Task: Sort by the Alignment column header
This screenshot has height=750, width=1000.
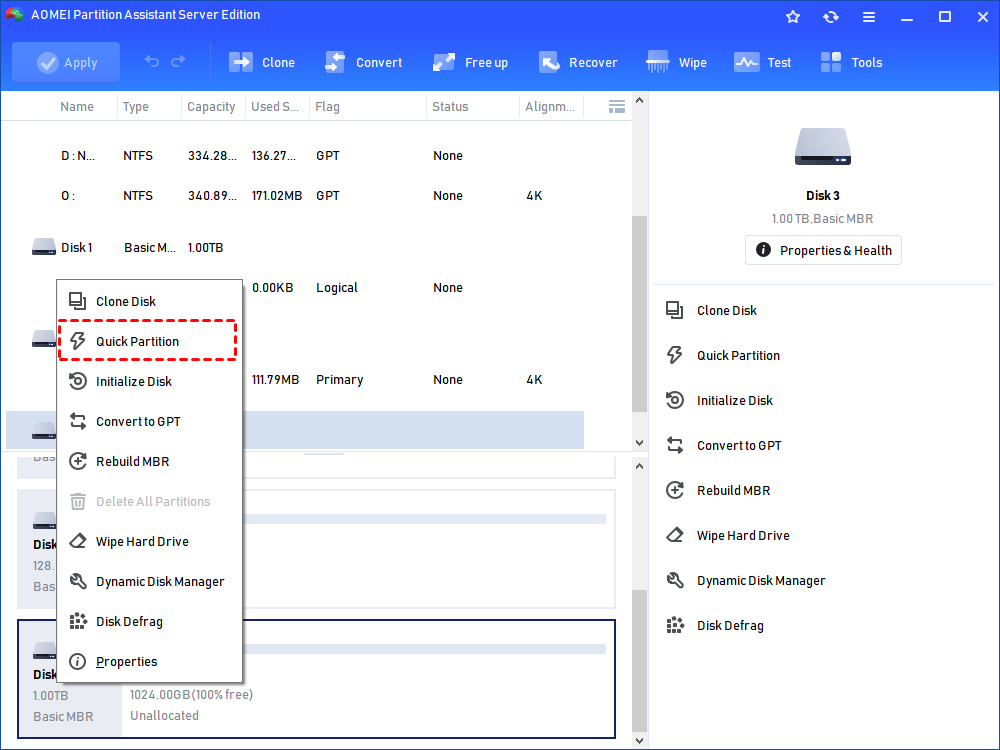Action: point(551,107)
